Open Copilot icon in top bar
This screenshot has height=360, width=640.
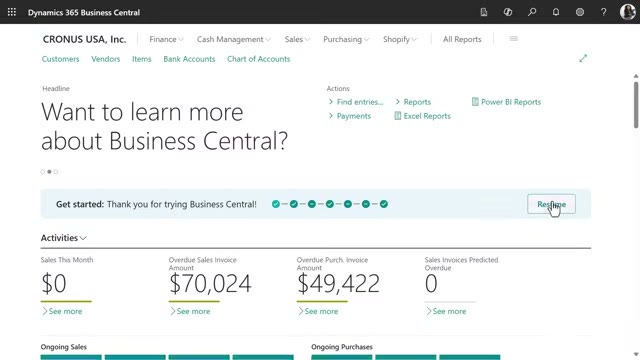pyautogui.click(x=508, y=12)
